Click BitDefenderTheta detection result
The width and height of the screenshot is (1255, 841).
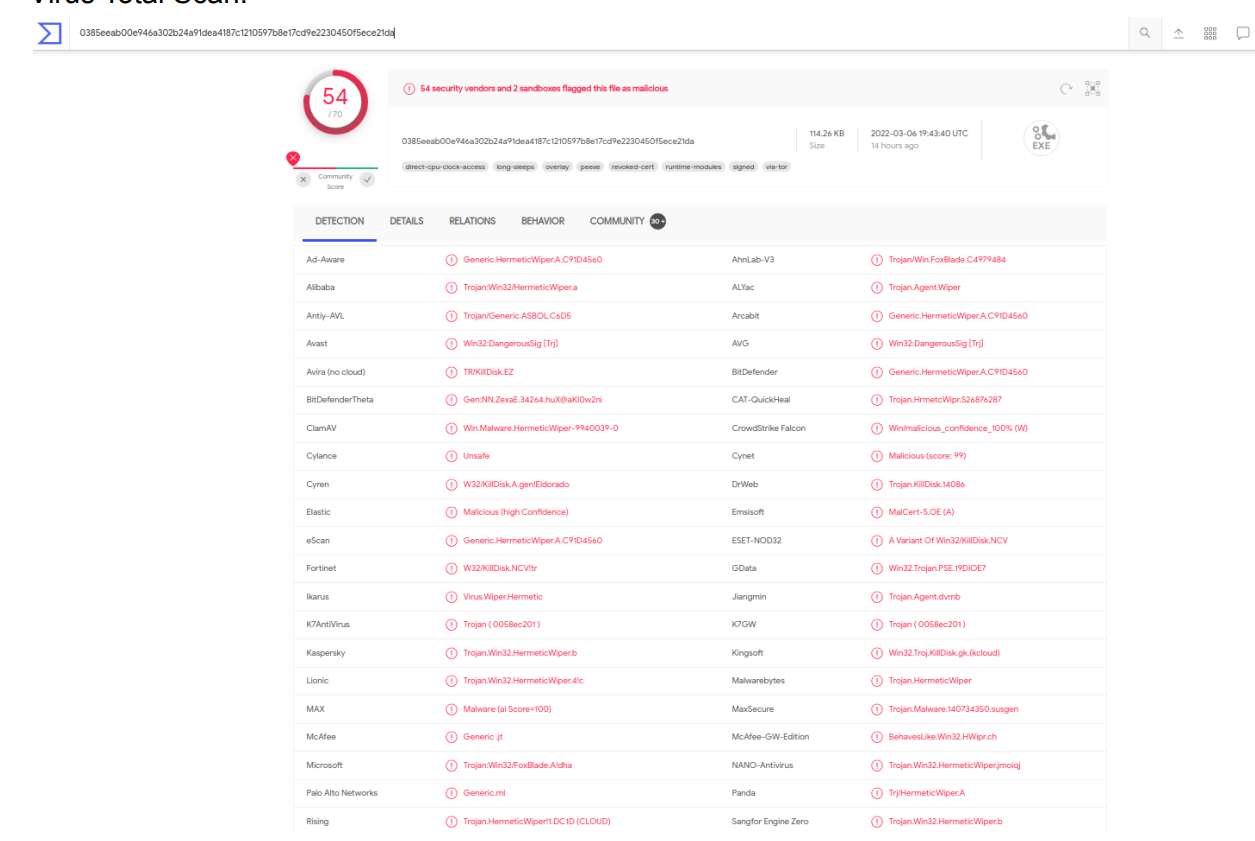[532, 400]
